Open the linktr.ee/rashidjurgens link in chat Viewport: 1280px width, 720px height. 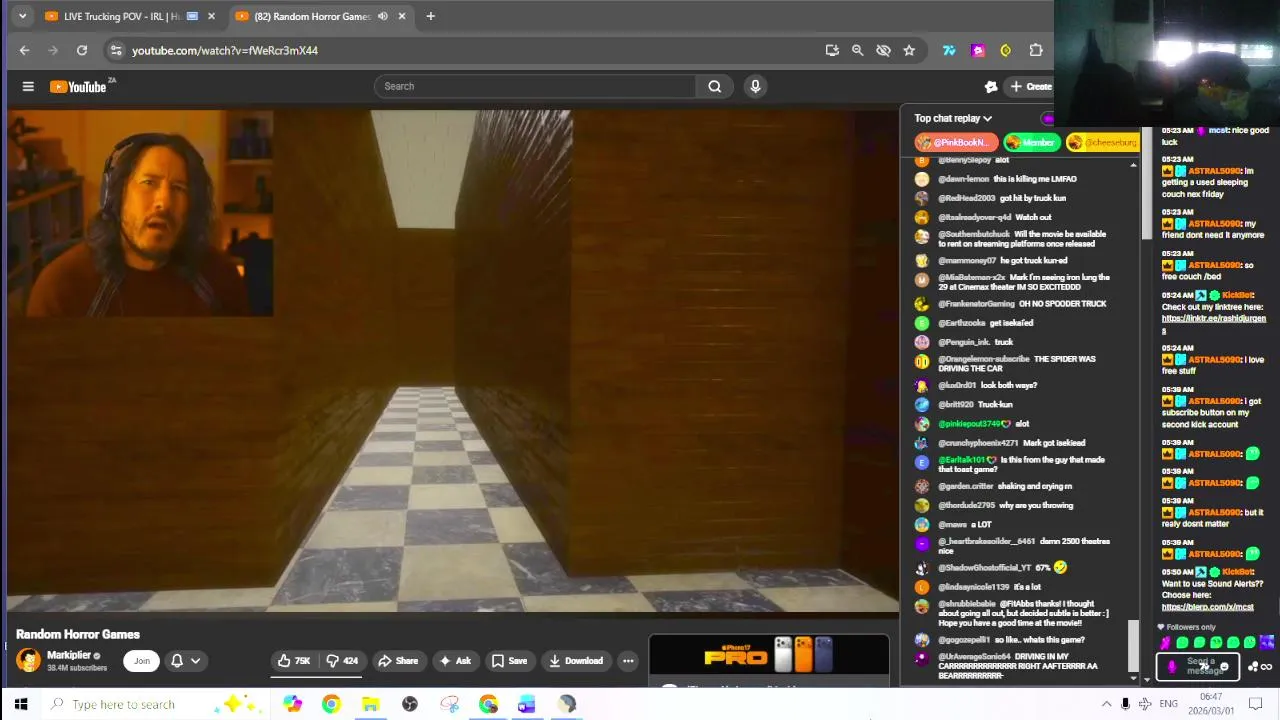point(1213,323)
